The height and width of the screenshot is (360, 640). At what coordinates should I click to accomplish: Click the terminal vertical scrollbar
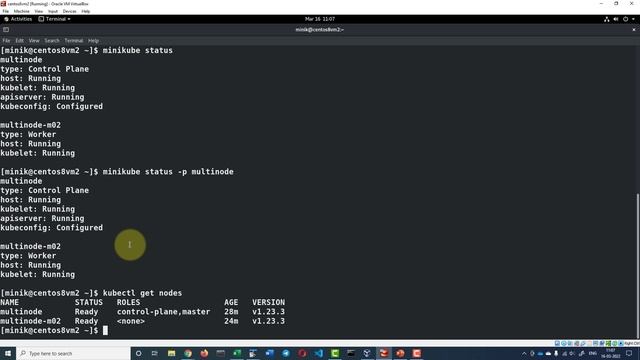pos(638,265)
